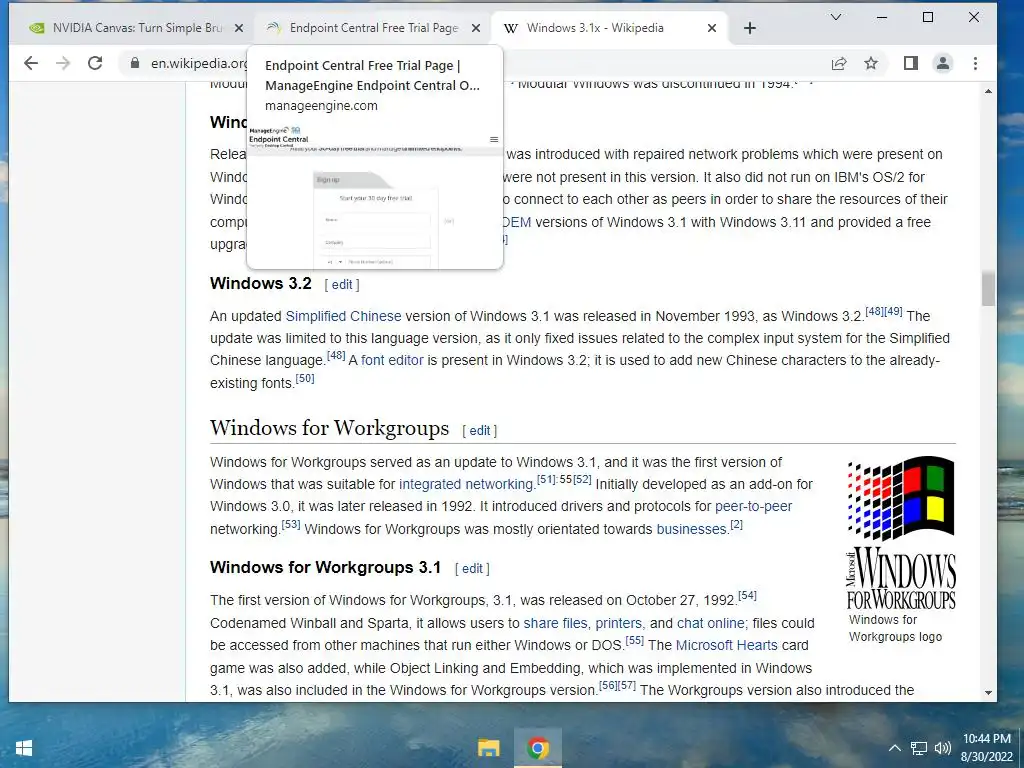Open the OEM link
This screenshot has width=1024, height=768.
point(517,222)
